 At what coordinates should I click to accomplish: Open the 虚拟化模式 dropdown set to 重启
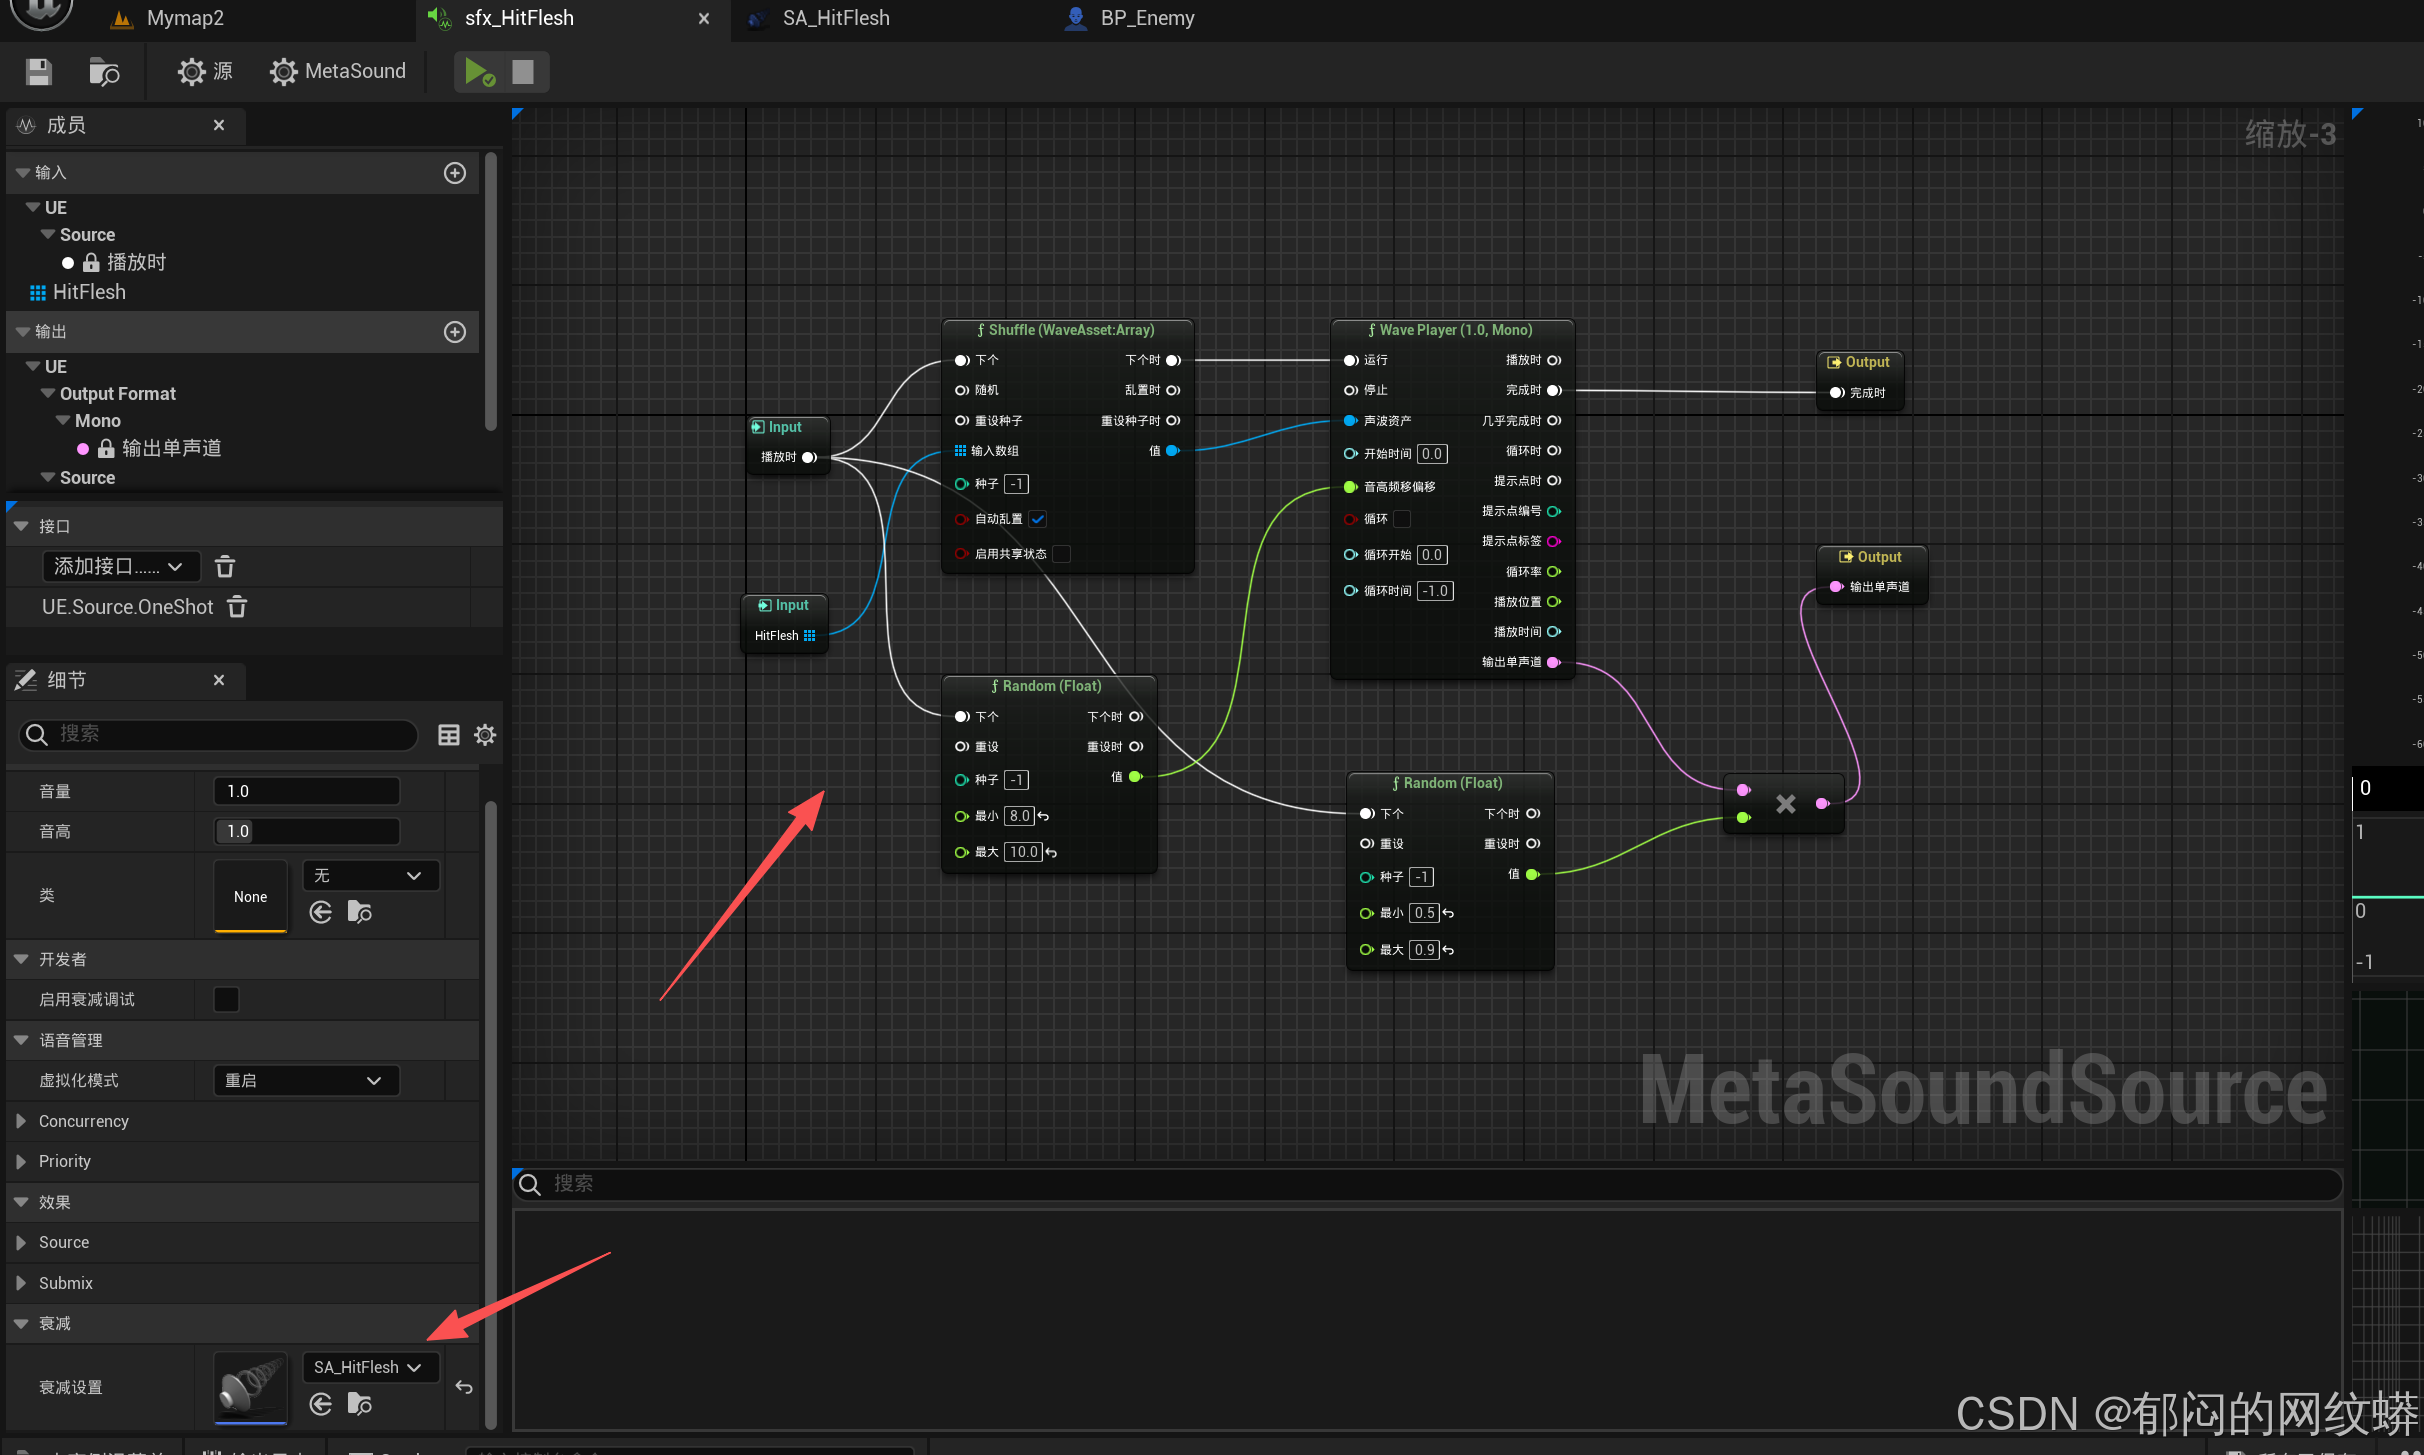point(306,1081)
